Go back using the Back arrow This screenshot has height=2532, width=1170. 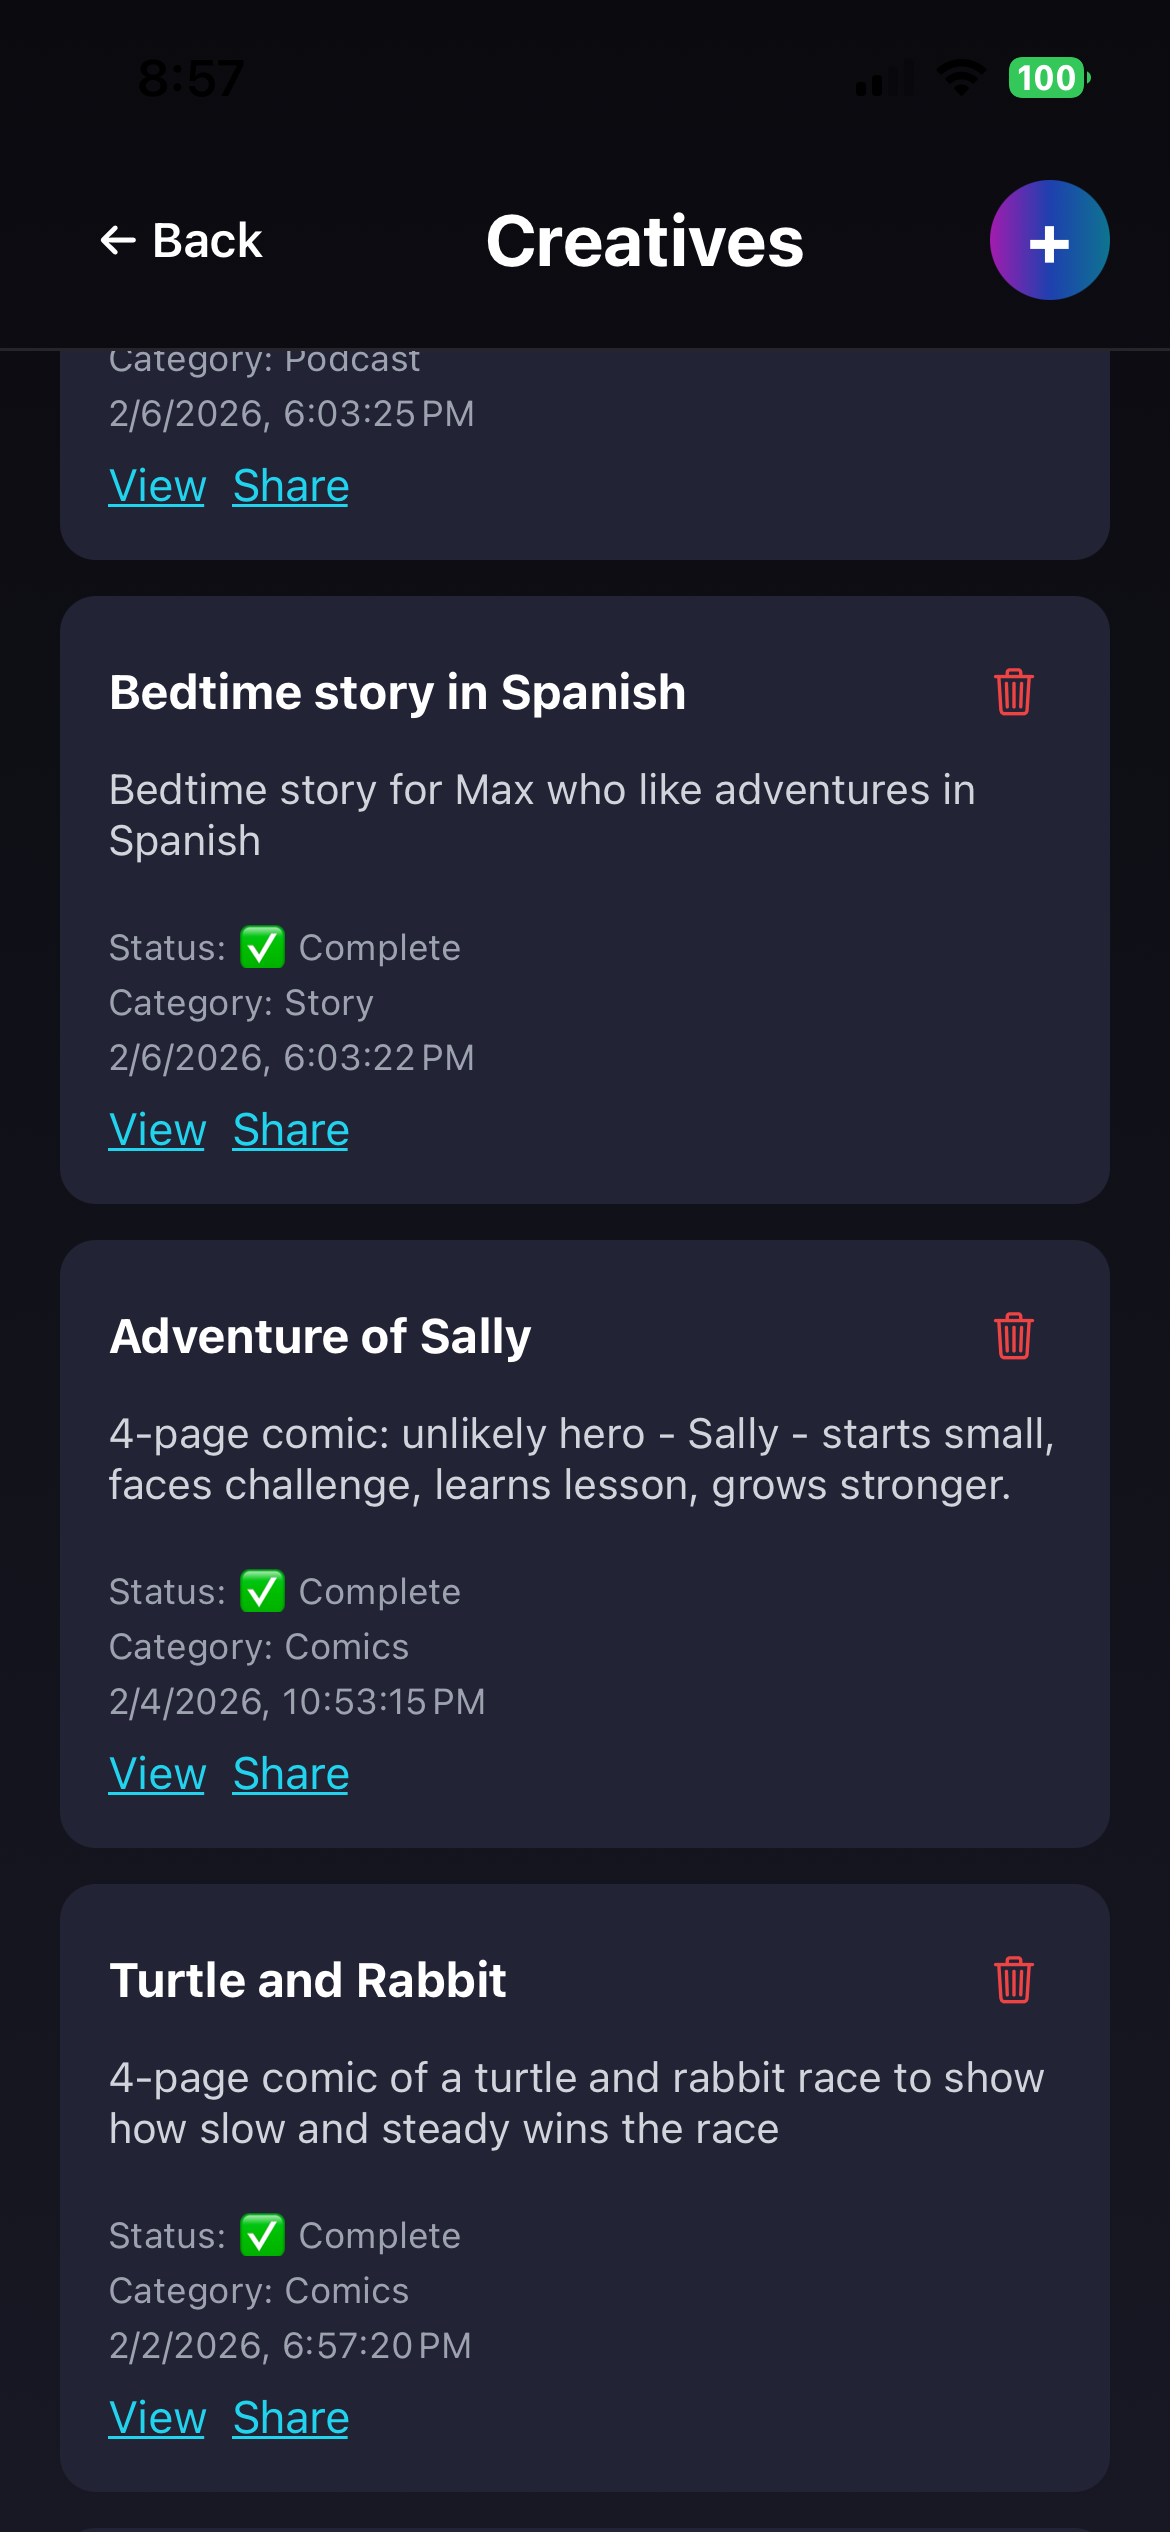[x=181, y=240]
